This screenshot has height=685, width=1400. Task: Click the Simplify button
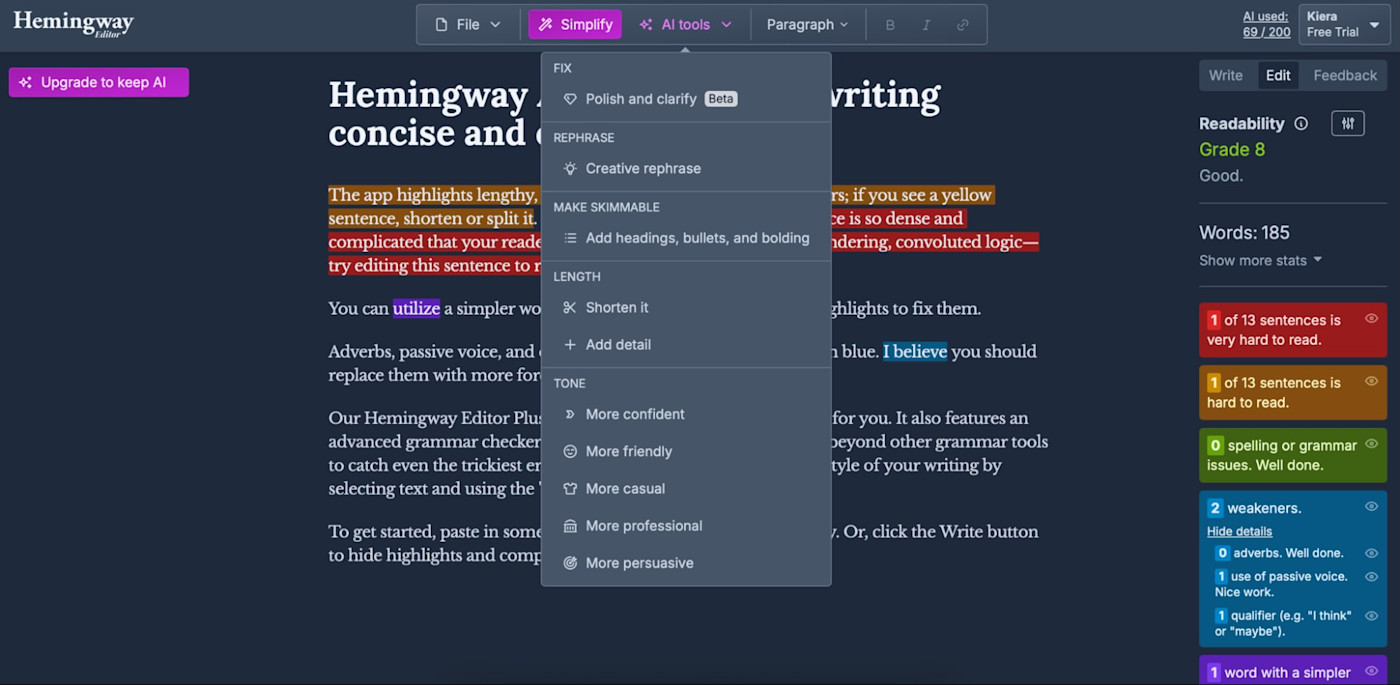pyautogui.click(x=575, y=24)
